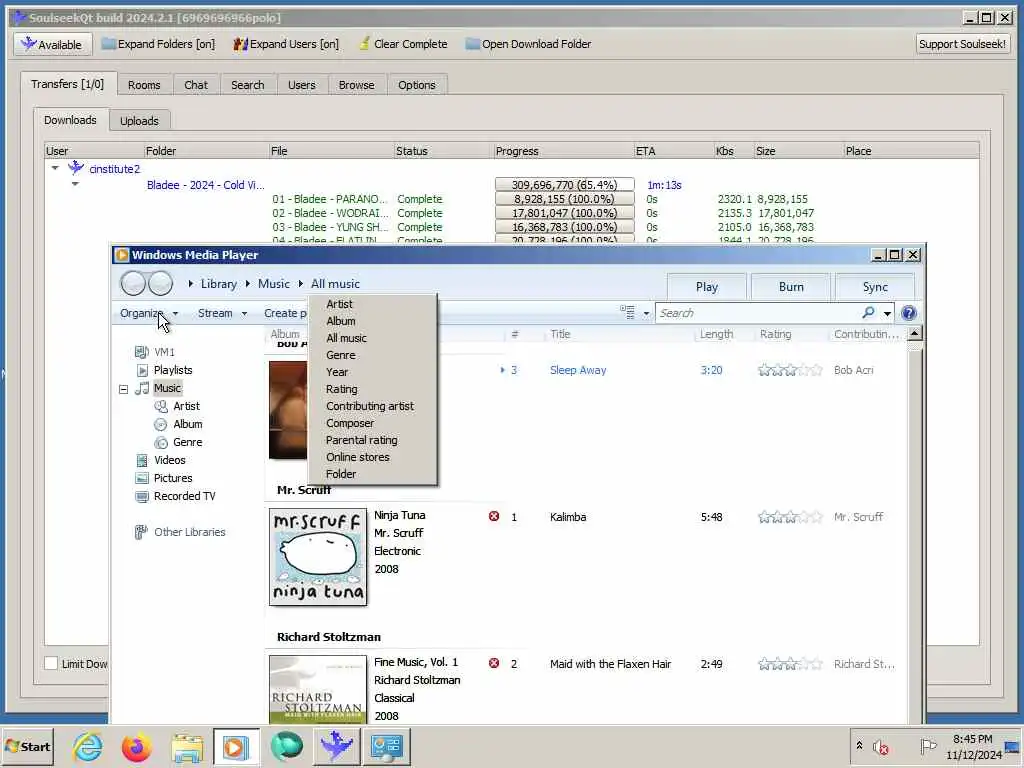Click Expand Folders [on] toolbar button

click(159, 44)
